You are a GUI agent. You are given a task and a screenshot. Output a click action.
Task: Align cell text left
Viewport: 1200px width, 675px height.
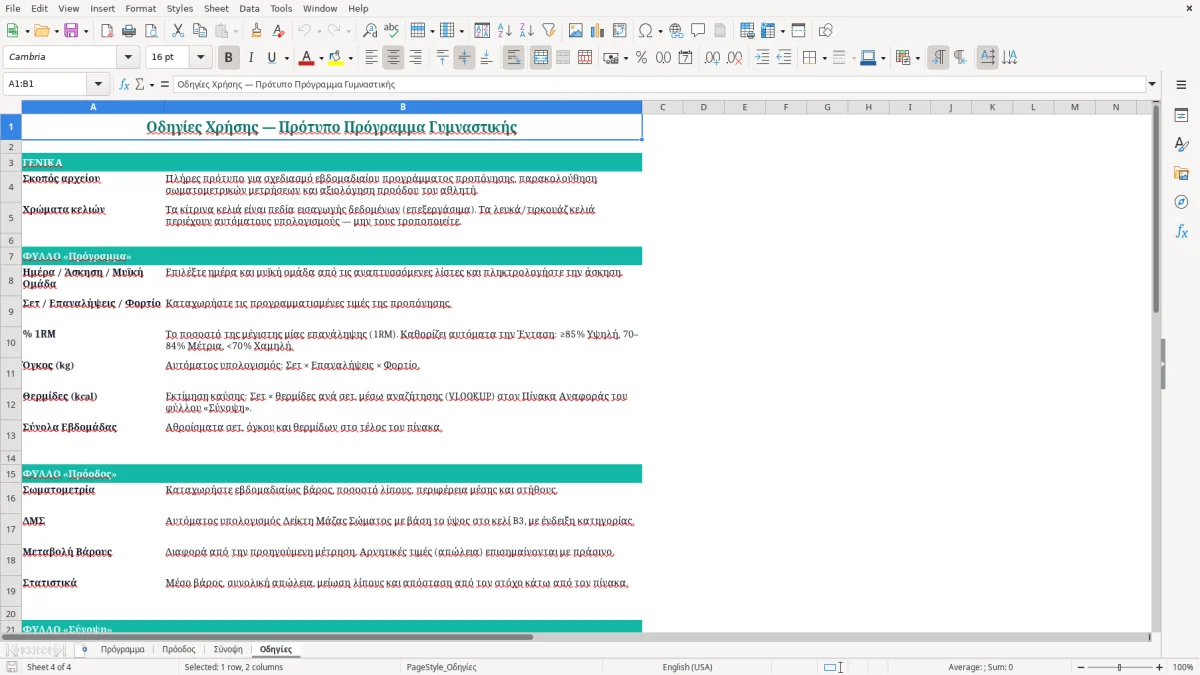coord(371,58)
